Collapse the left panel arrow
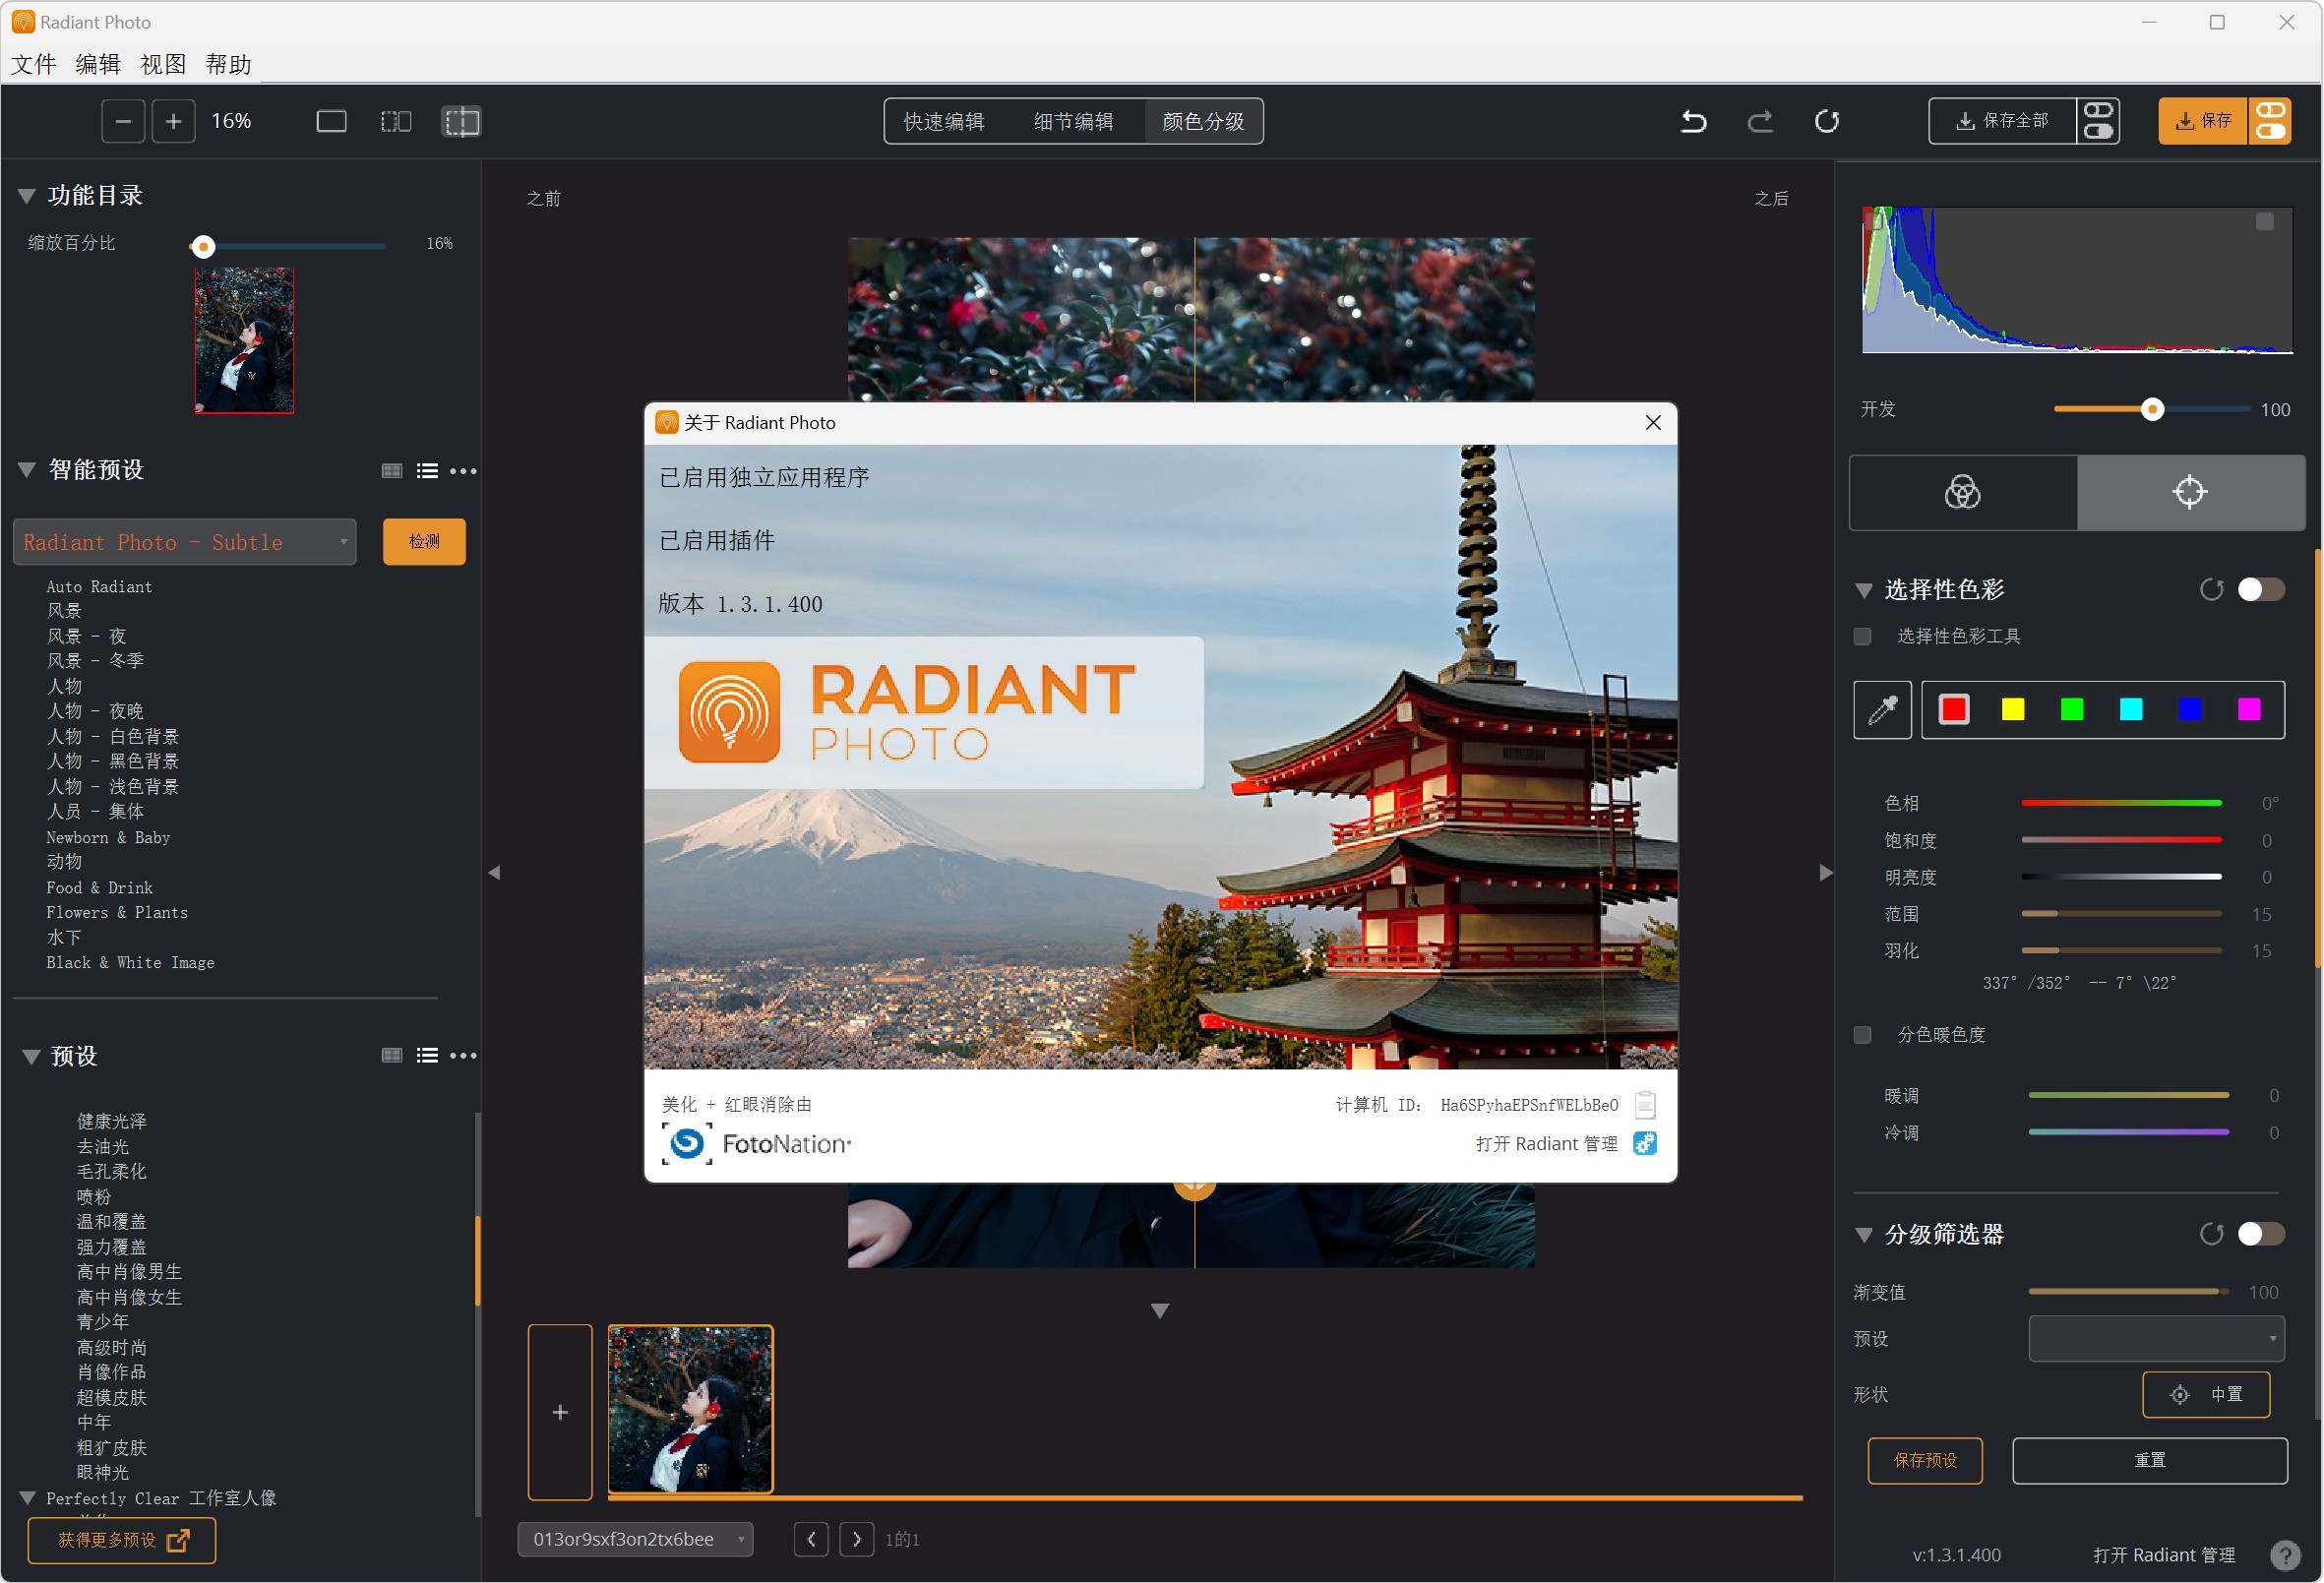 (x=494, y=873)
